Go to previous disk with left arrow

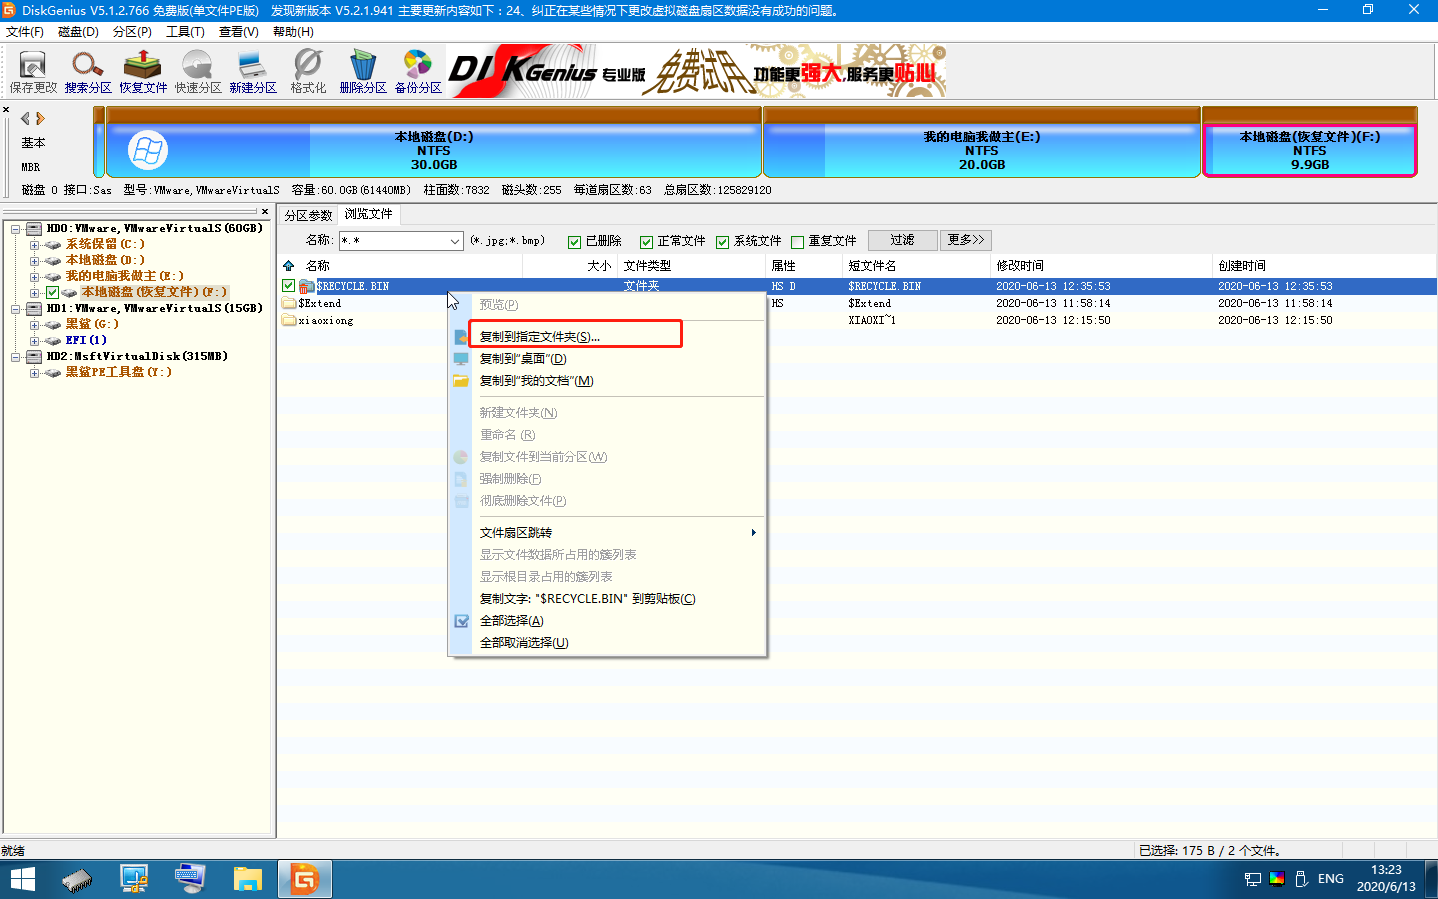pyautogui.click(x=25, y=118)
